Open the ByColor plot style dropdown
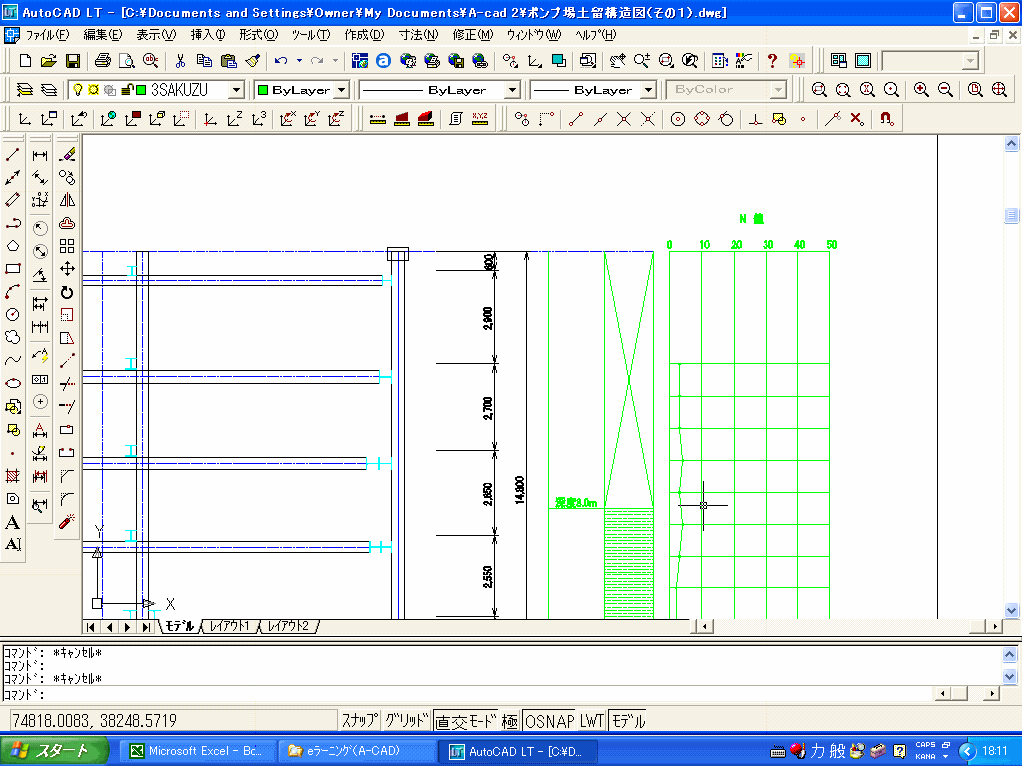Viewport: 1023px width, 767px height. [x=778, y=90]
